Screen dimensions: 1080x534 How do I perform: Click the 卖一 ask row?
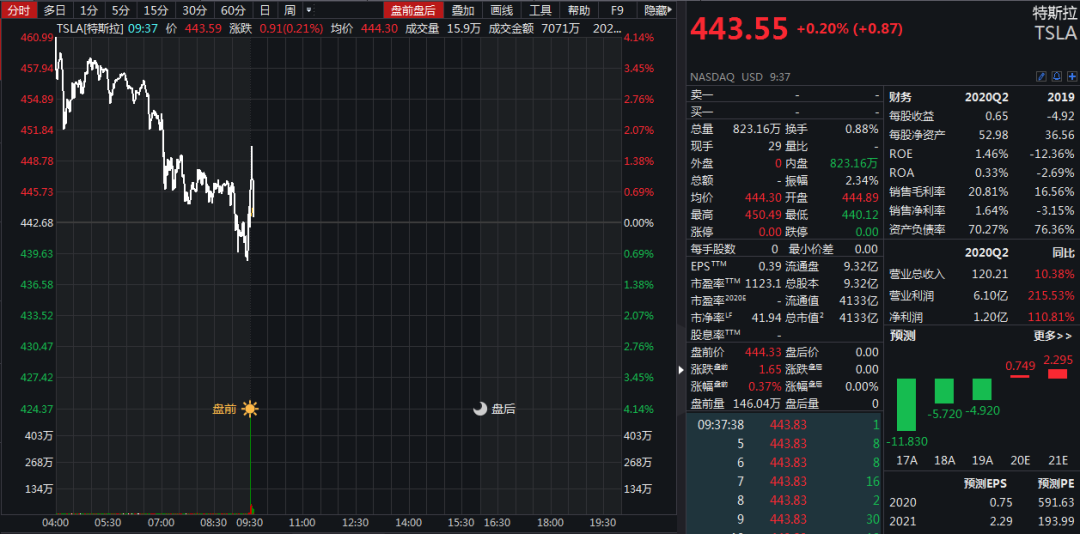click(x=785, y=94)
